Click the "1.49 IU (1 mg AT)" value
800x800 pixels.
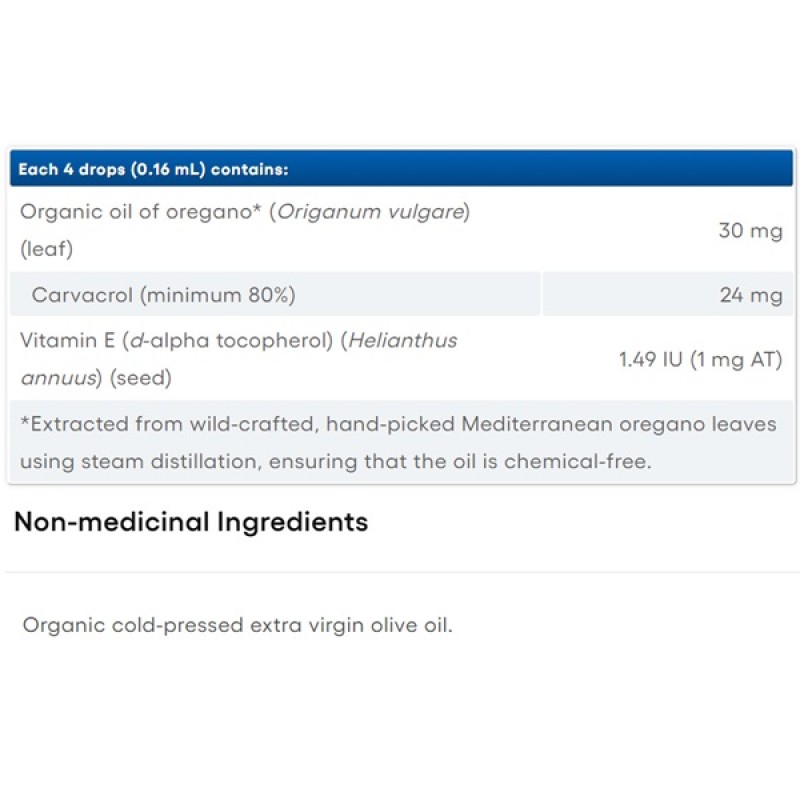pyautogui.click(x=700, y=359)
